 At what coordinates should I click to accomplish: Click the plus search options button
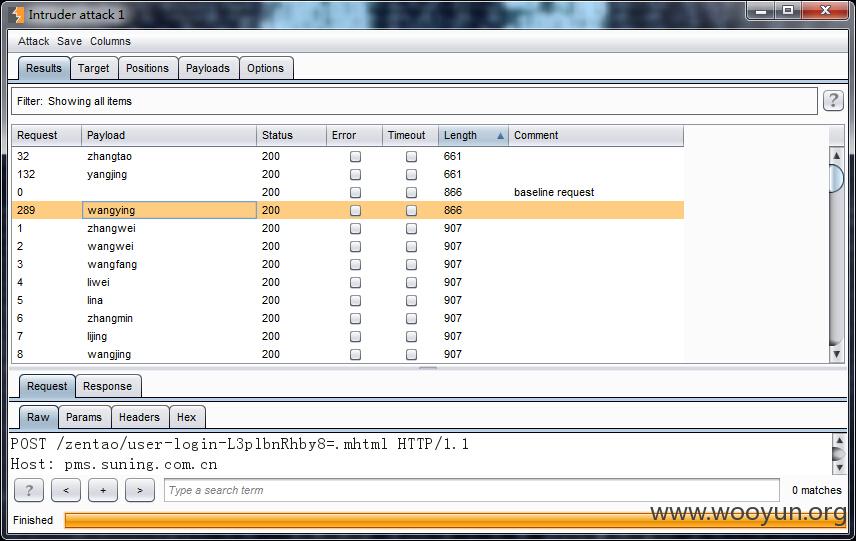coord(103,490)
